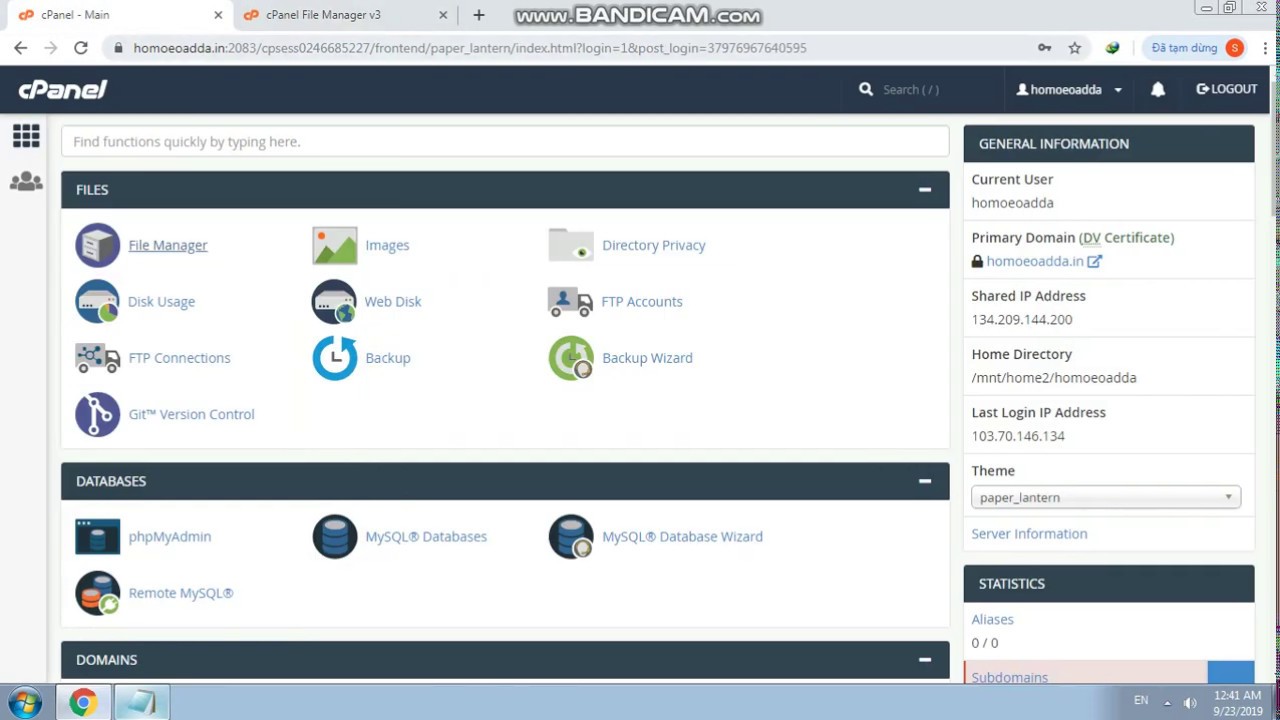
Task: Open Chrome from the taskbar
Action: [x=83, y=702]
